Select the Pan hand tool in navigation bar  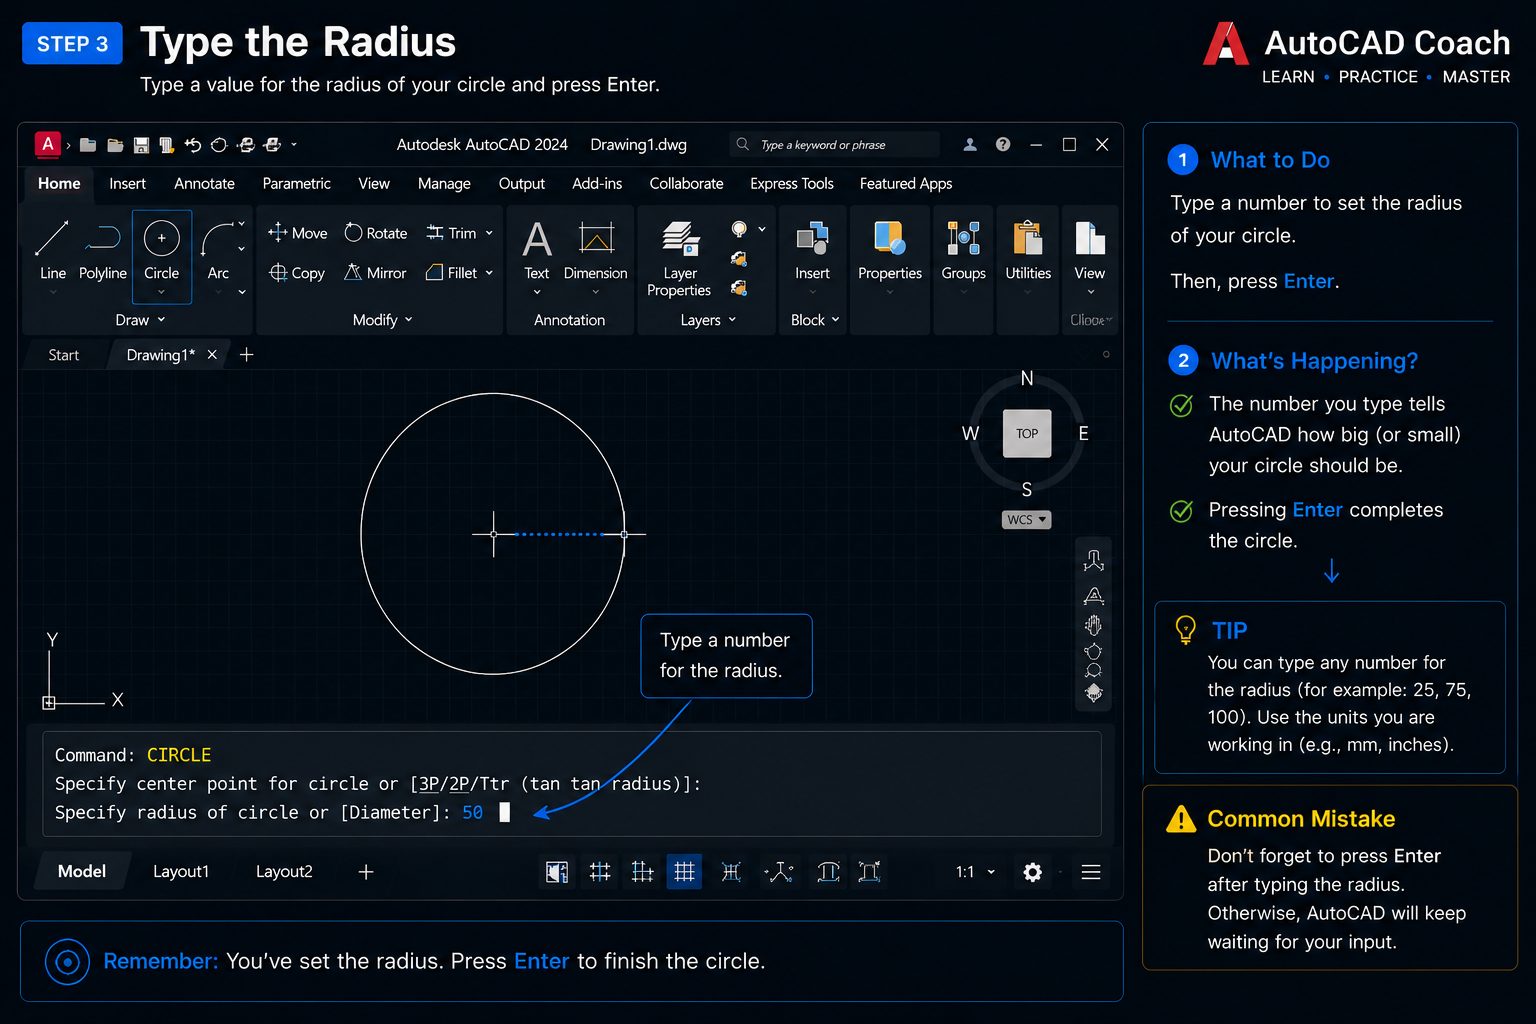click(1094, 625)
